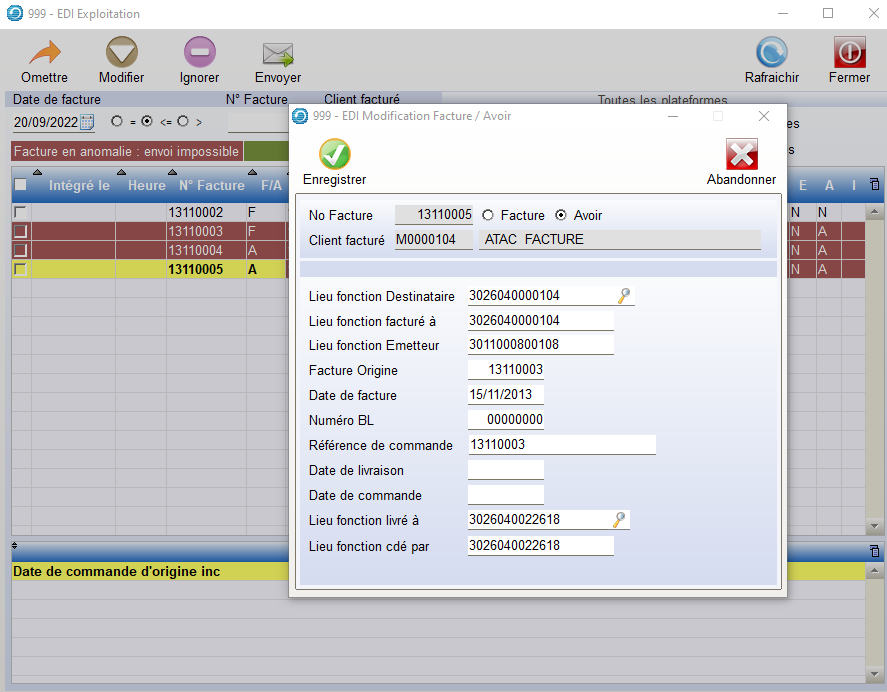Click the Ignorer purple icon
The height and width of the screenshot is (692, 887).
tap(199, 54)
